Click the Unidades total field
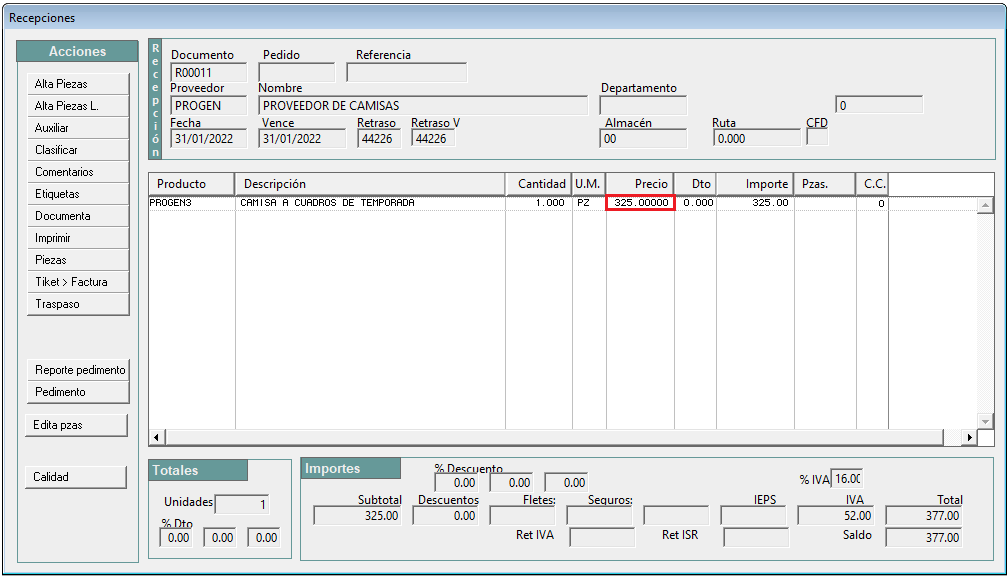The width and height of the screenshot is (1008, 577). pyautogui.click(x=242, y=504)
